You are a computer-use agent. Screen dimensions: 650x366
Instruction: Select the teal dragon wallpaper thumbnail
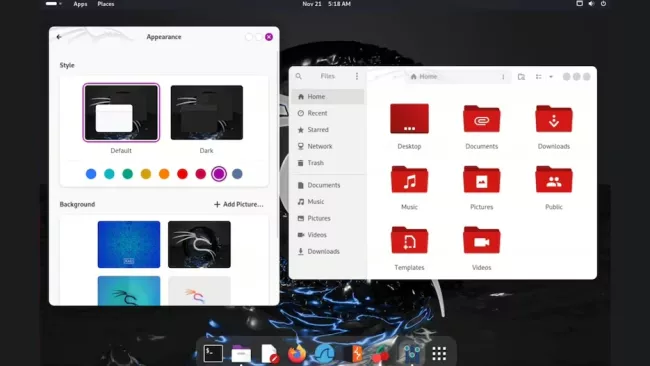coord(129,291)
